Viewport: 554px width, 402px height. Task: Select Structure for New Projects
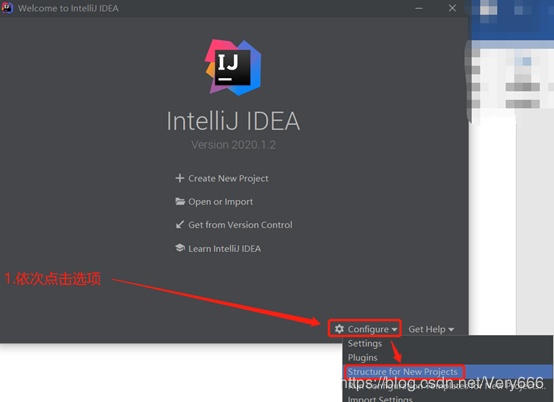402,372
